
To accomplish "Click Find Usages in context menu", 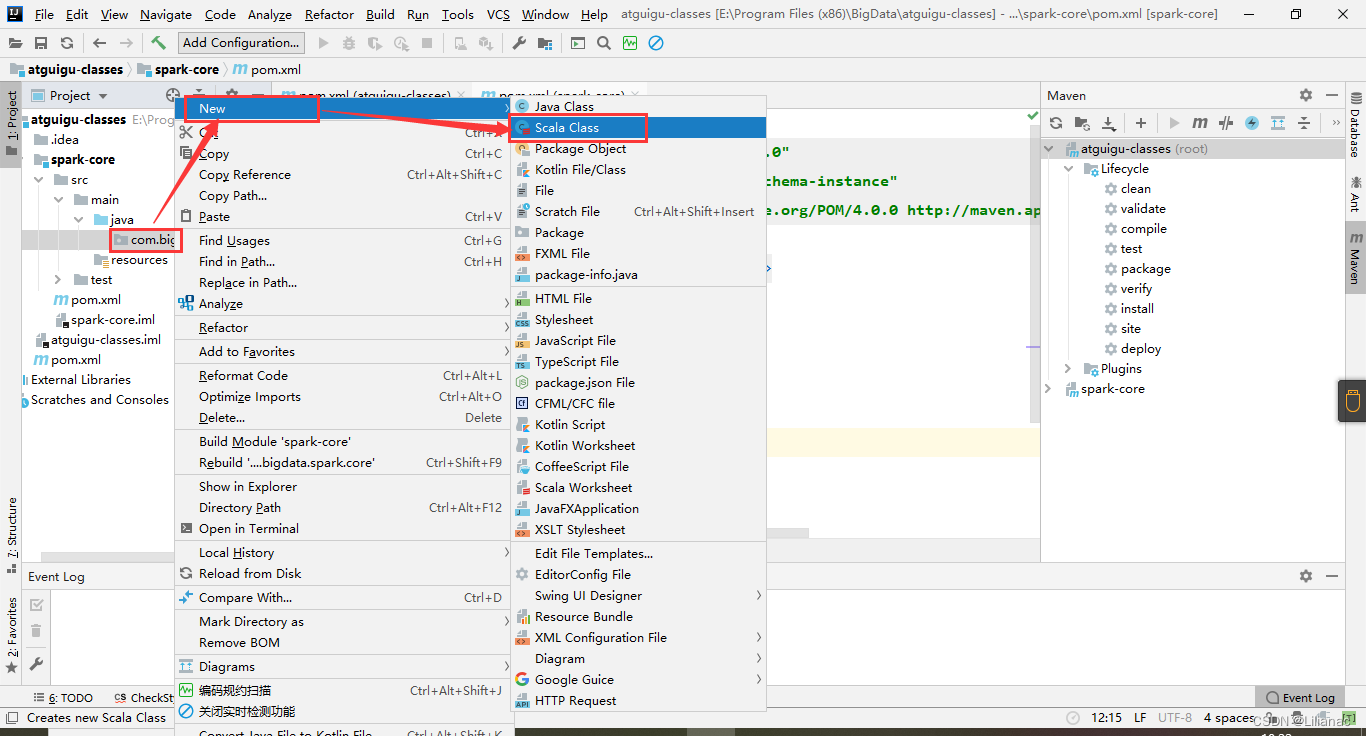I will pos(342,240).
